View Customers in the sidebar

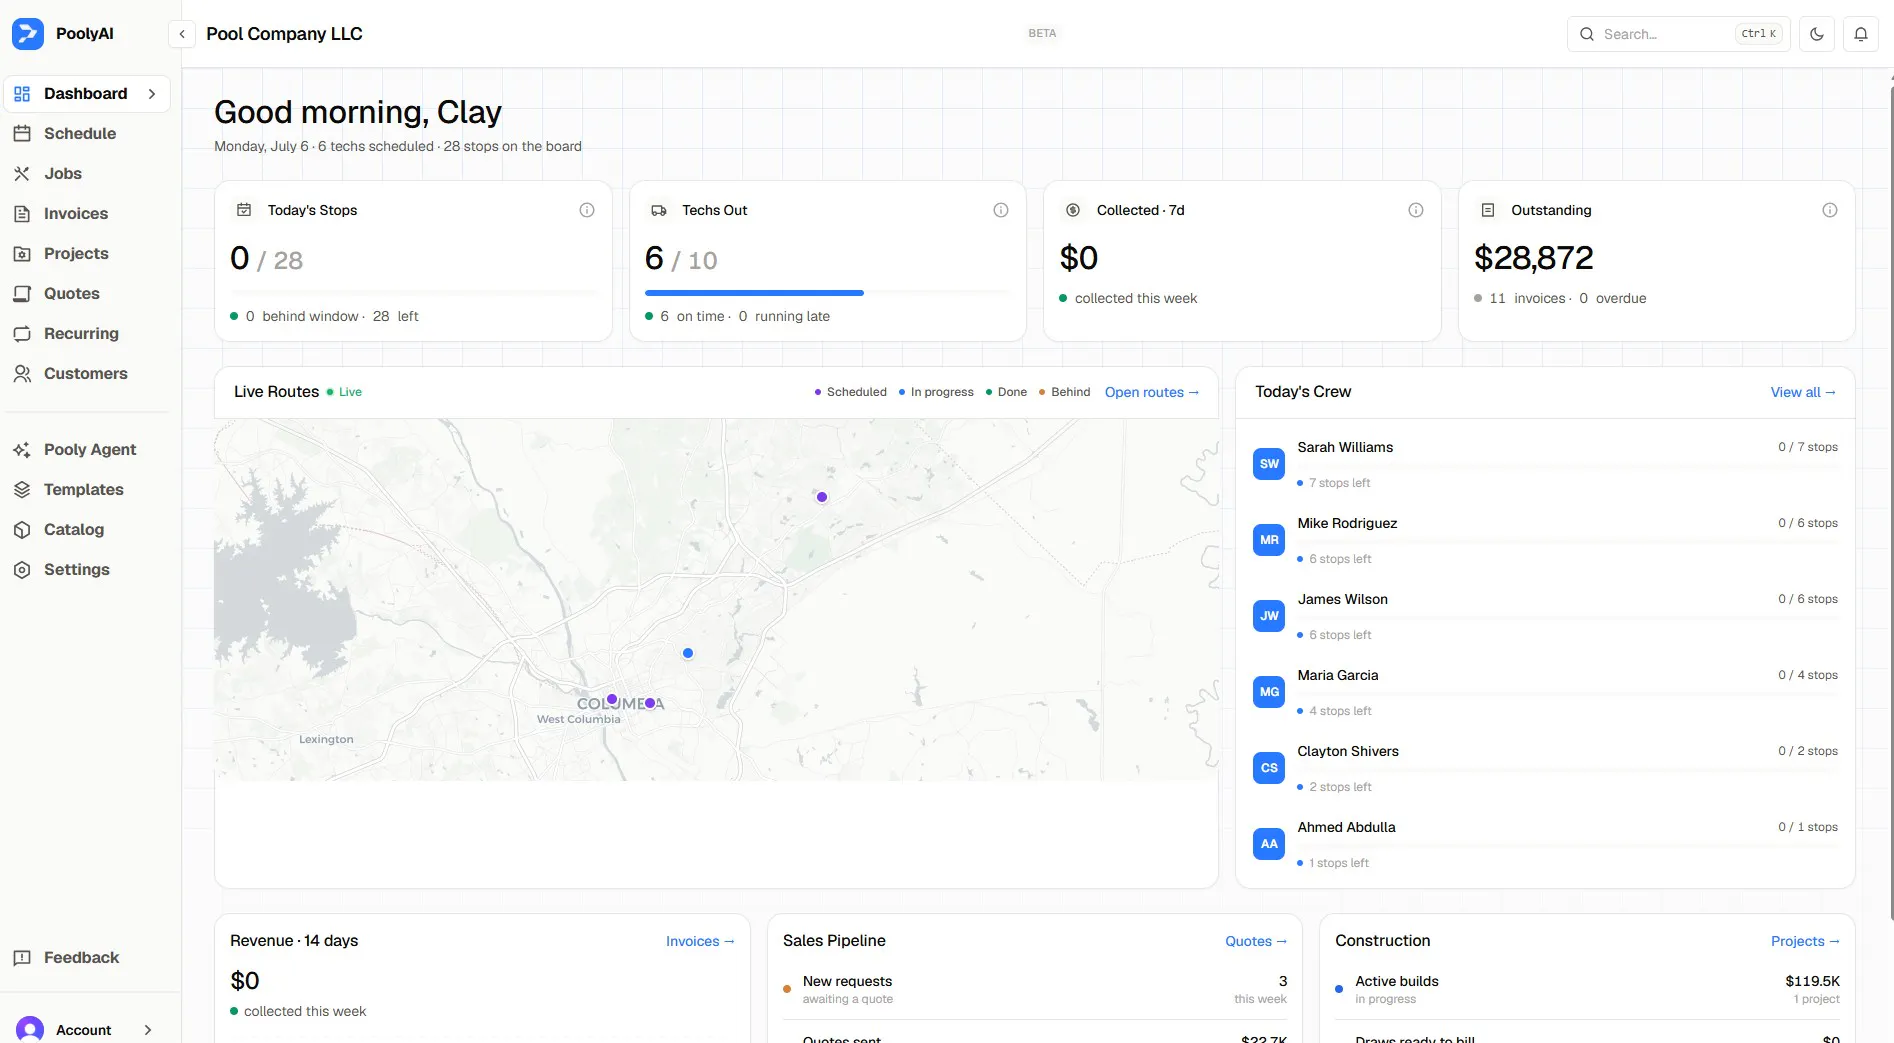[x=87, y=374]
